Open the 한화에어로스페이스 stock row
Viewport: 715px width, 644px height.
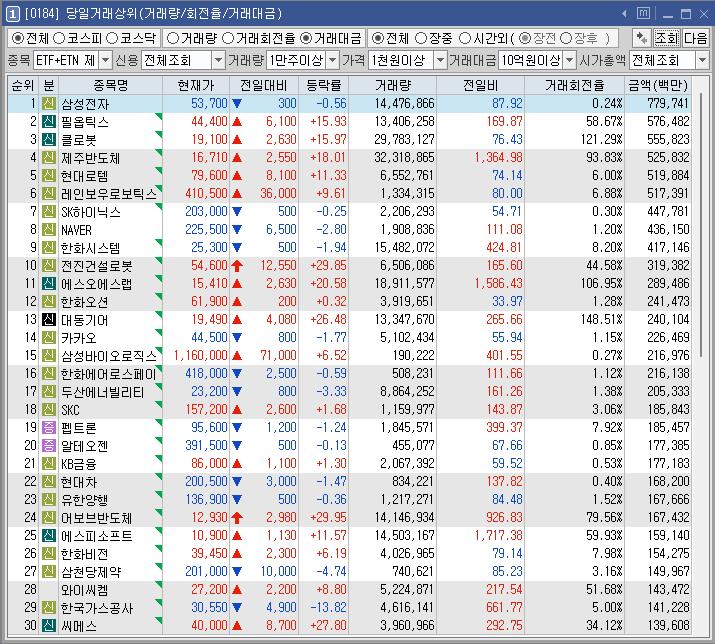tap(349, 374)
